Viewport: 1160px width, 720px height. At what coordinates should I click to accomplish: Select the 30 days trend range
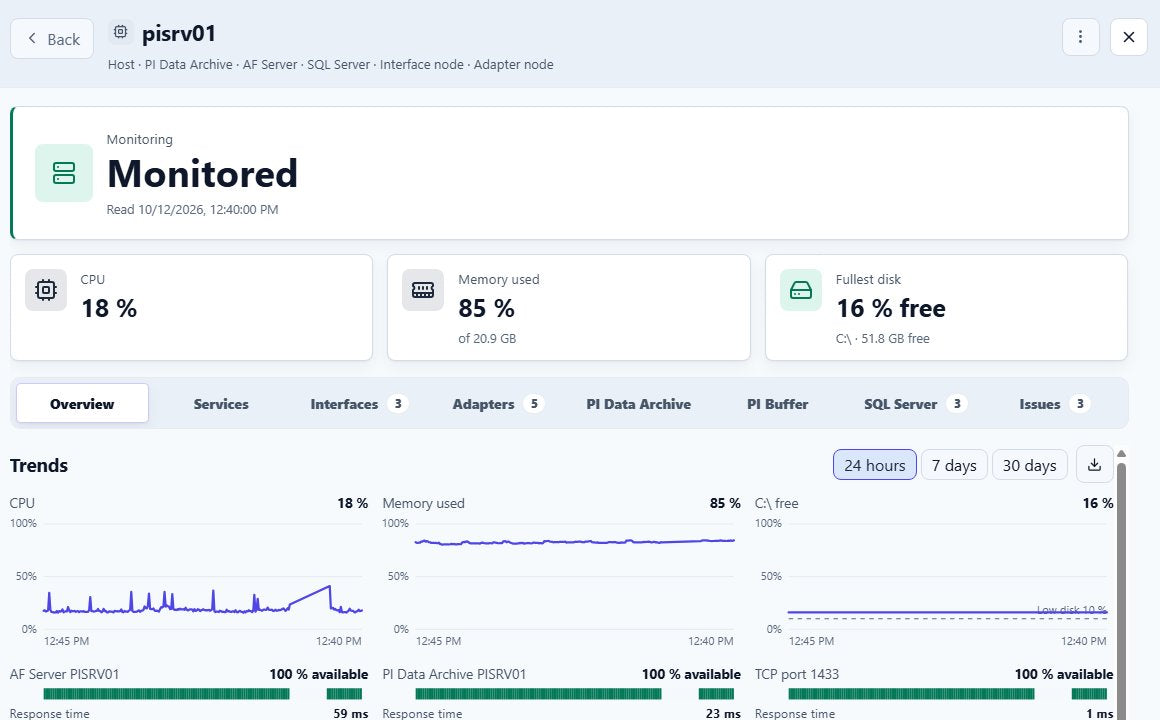click(1029, 465)
